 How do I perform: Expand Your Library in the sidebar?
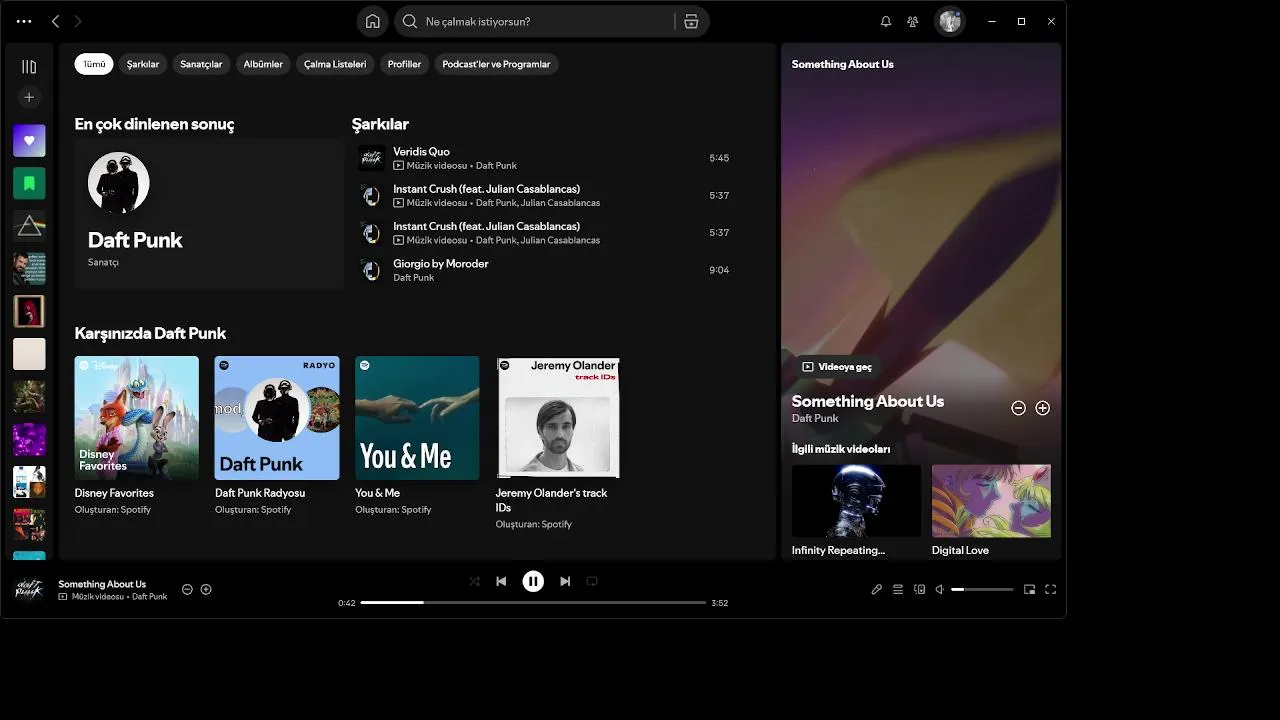(29, 67)
